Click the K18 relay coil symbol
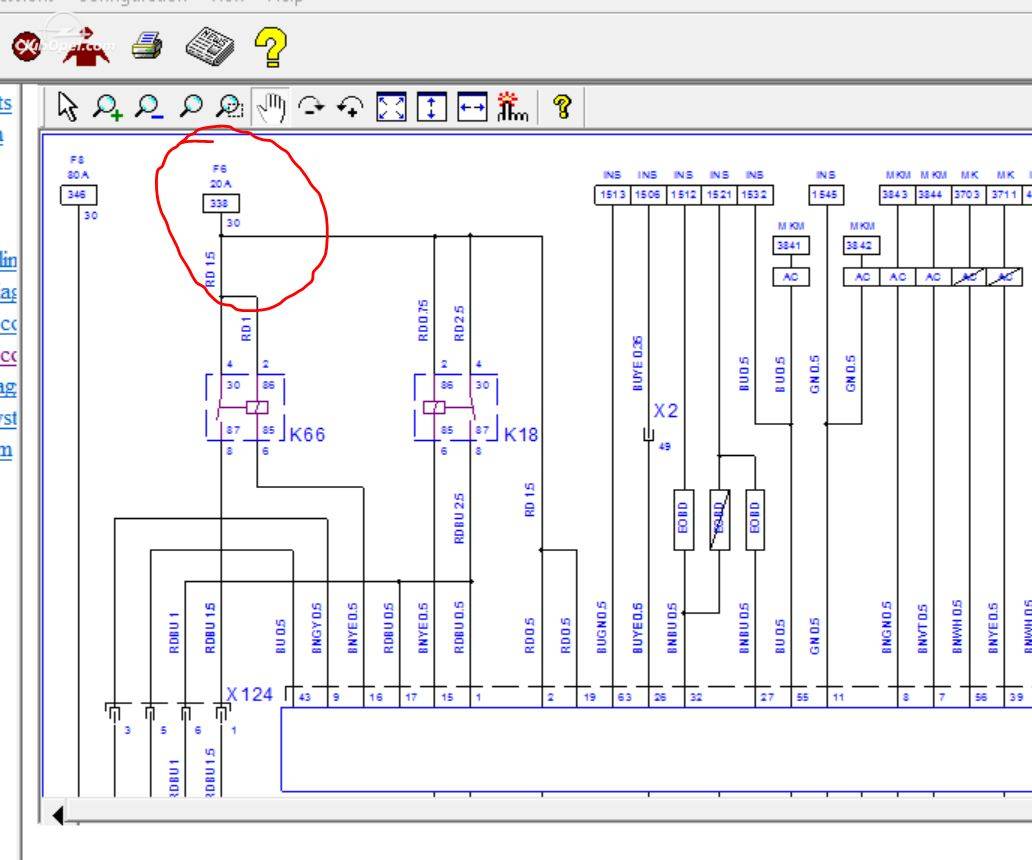 (434, 407)
